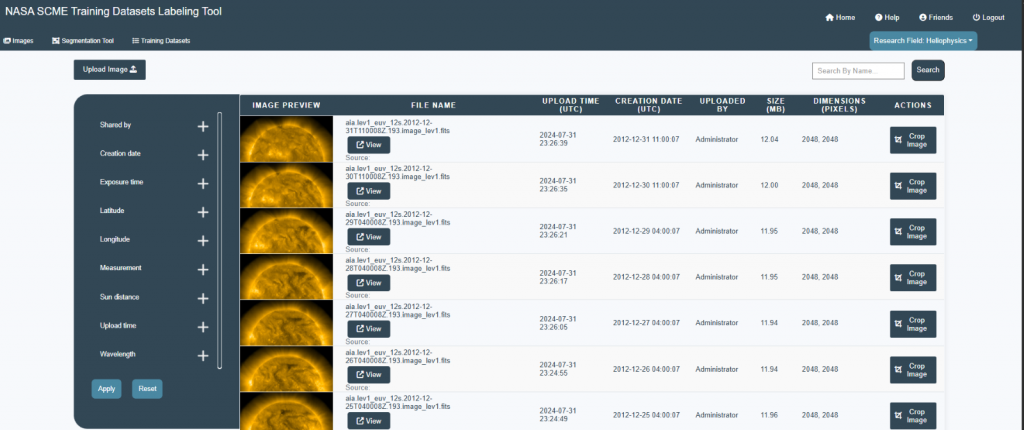Screen dimensions: 1024x430
Task: Expand the Sun distance filter plus icon
Action: 203,299
